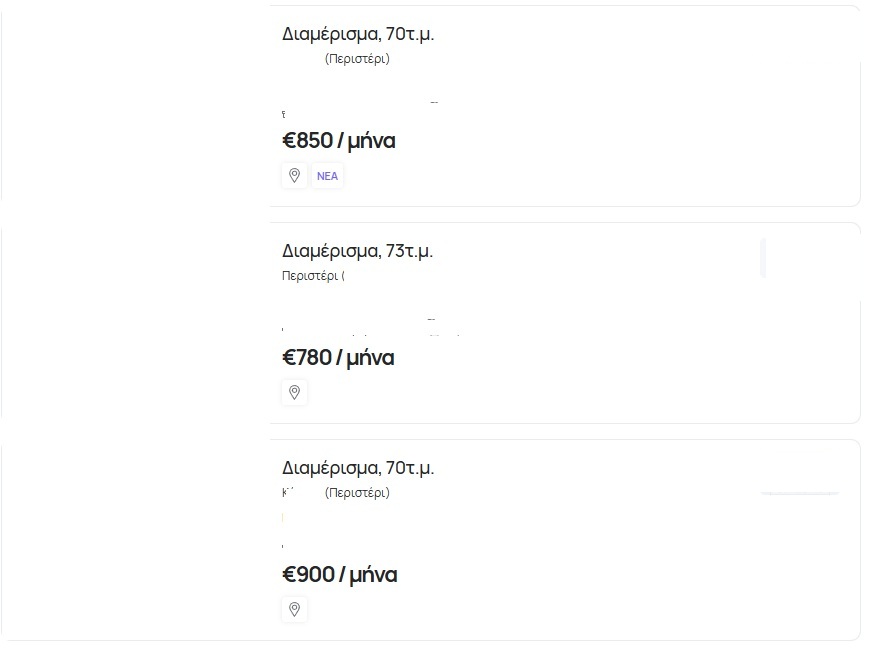Click the €900 / μήνα price
The image size is (875, 648).
(340, 575)
